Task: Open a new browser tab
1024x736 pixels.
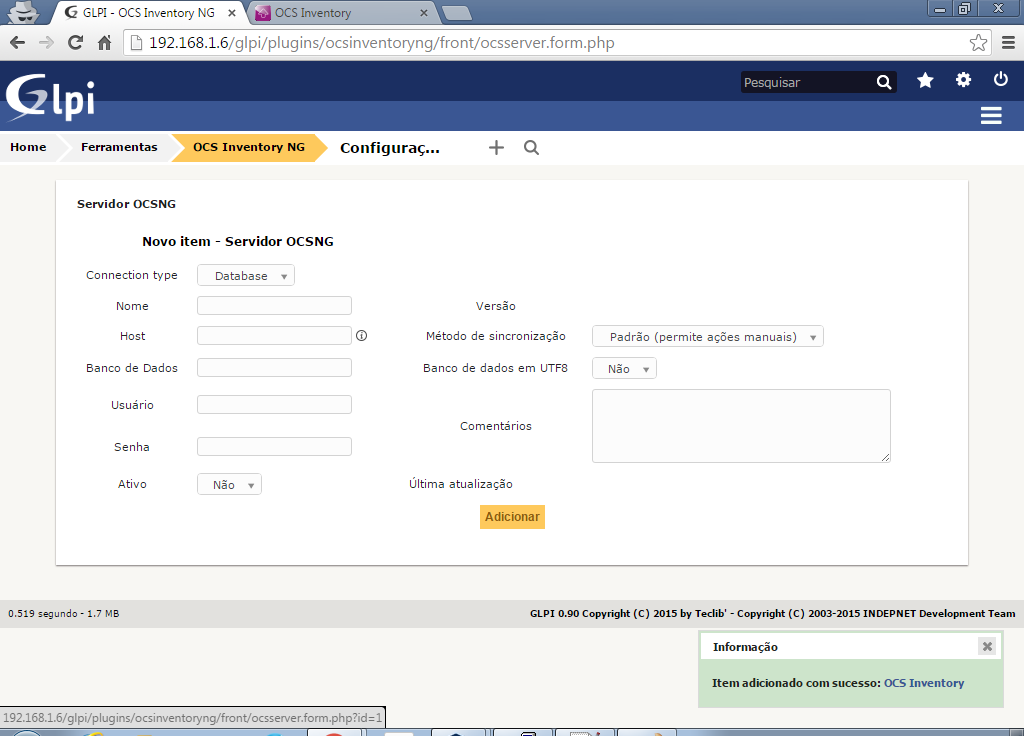Action: (x=456, y=13)
